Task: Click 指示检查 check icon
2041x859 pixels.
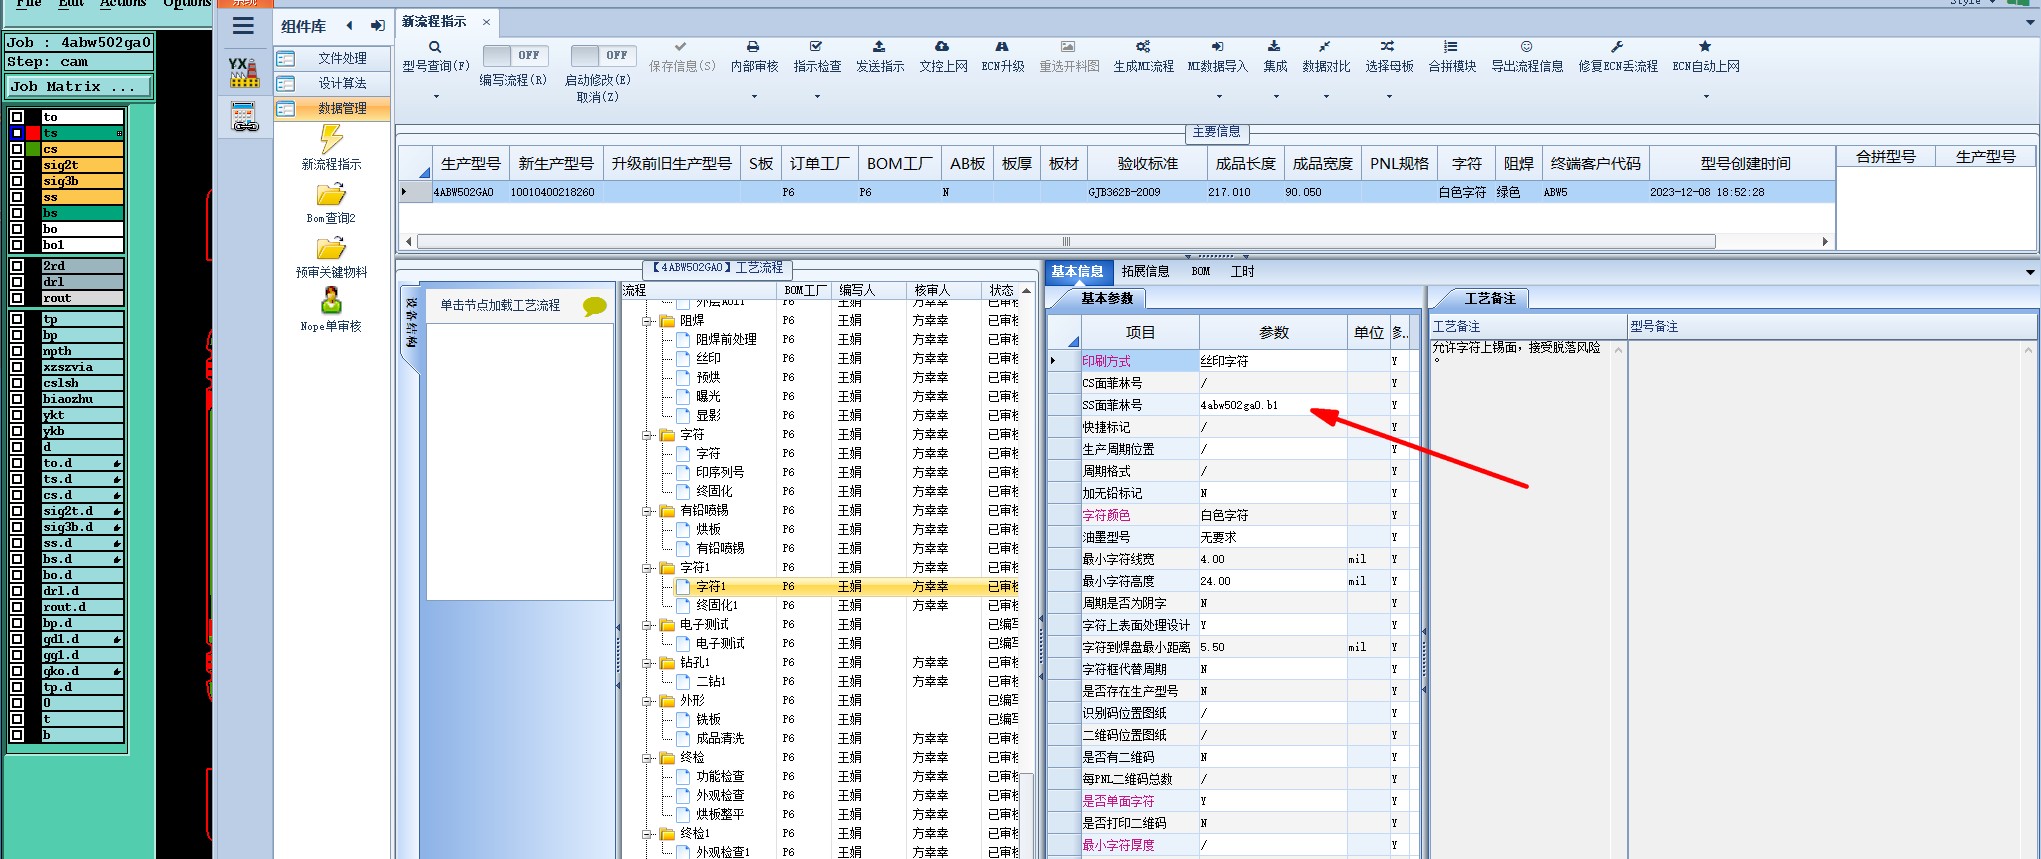Action: click(816, 47)
